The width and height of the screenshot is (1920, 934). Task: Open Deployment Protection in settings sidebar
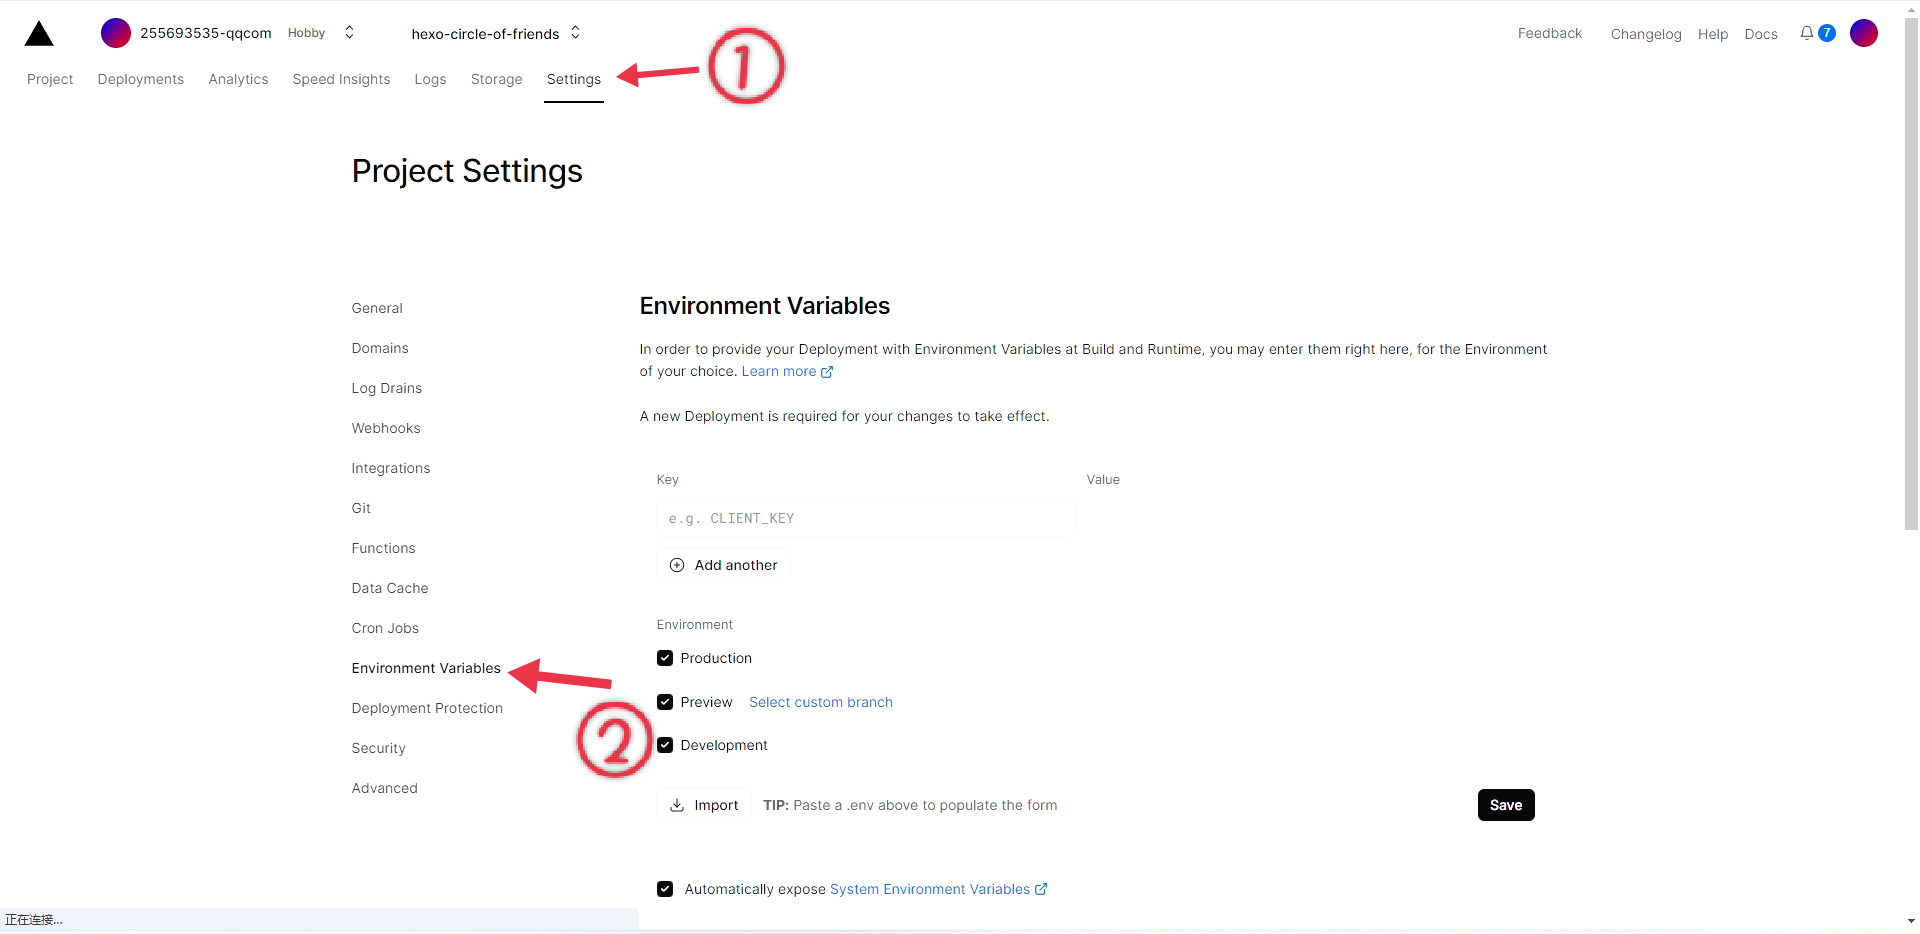click(x=427, y=708)
